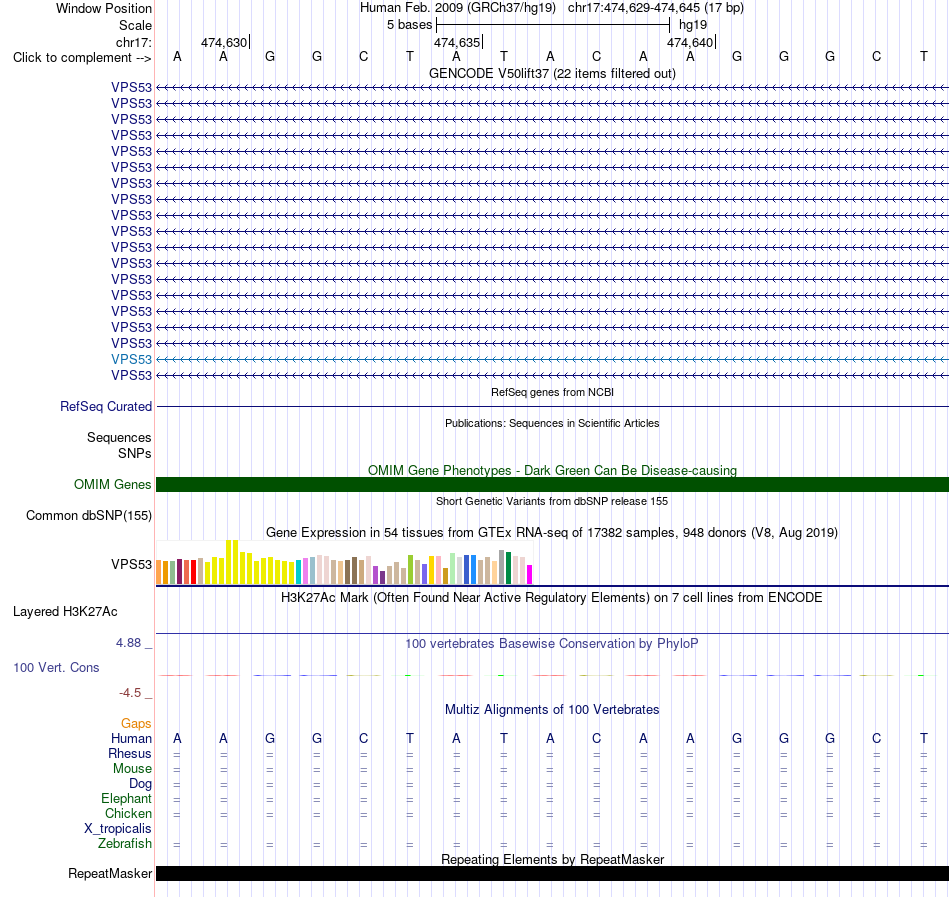
Task: Click the Zebrafish alignment row label
Action: tap(125, 844)
